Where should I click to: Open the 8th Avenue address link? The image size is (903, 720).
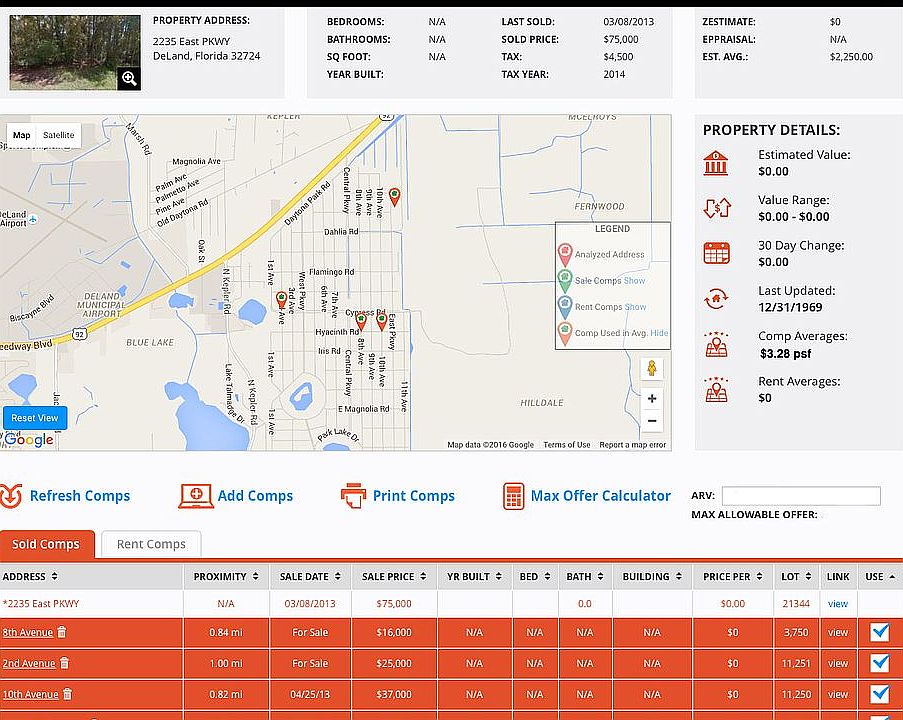click(x=28, y=632)
